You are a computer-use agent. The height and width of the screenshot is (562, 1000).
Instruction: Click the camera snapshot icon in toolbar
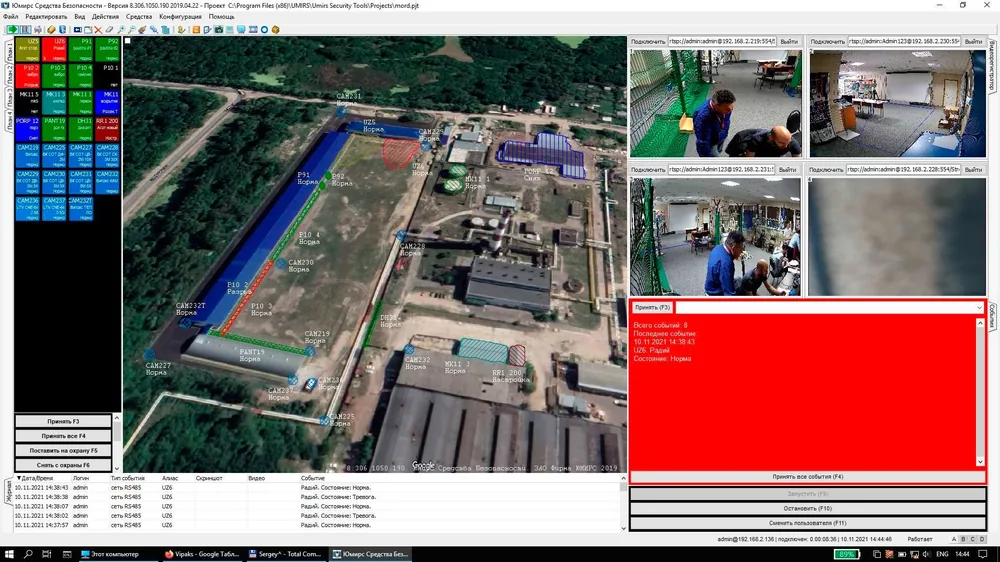coord(219,29)
